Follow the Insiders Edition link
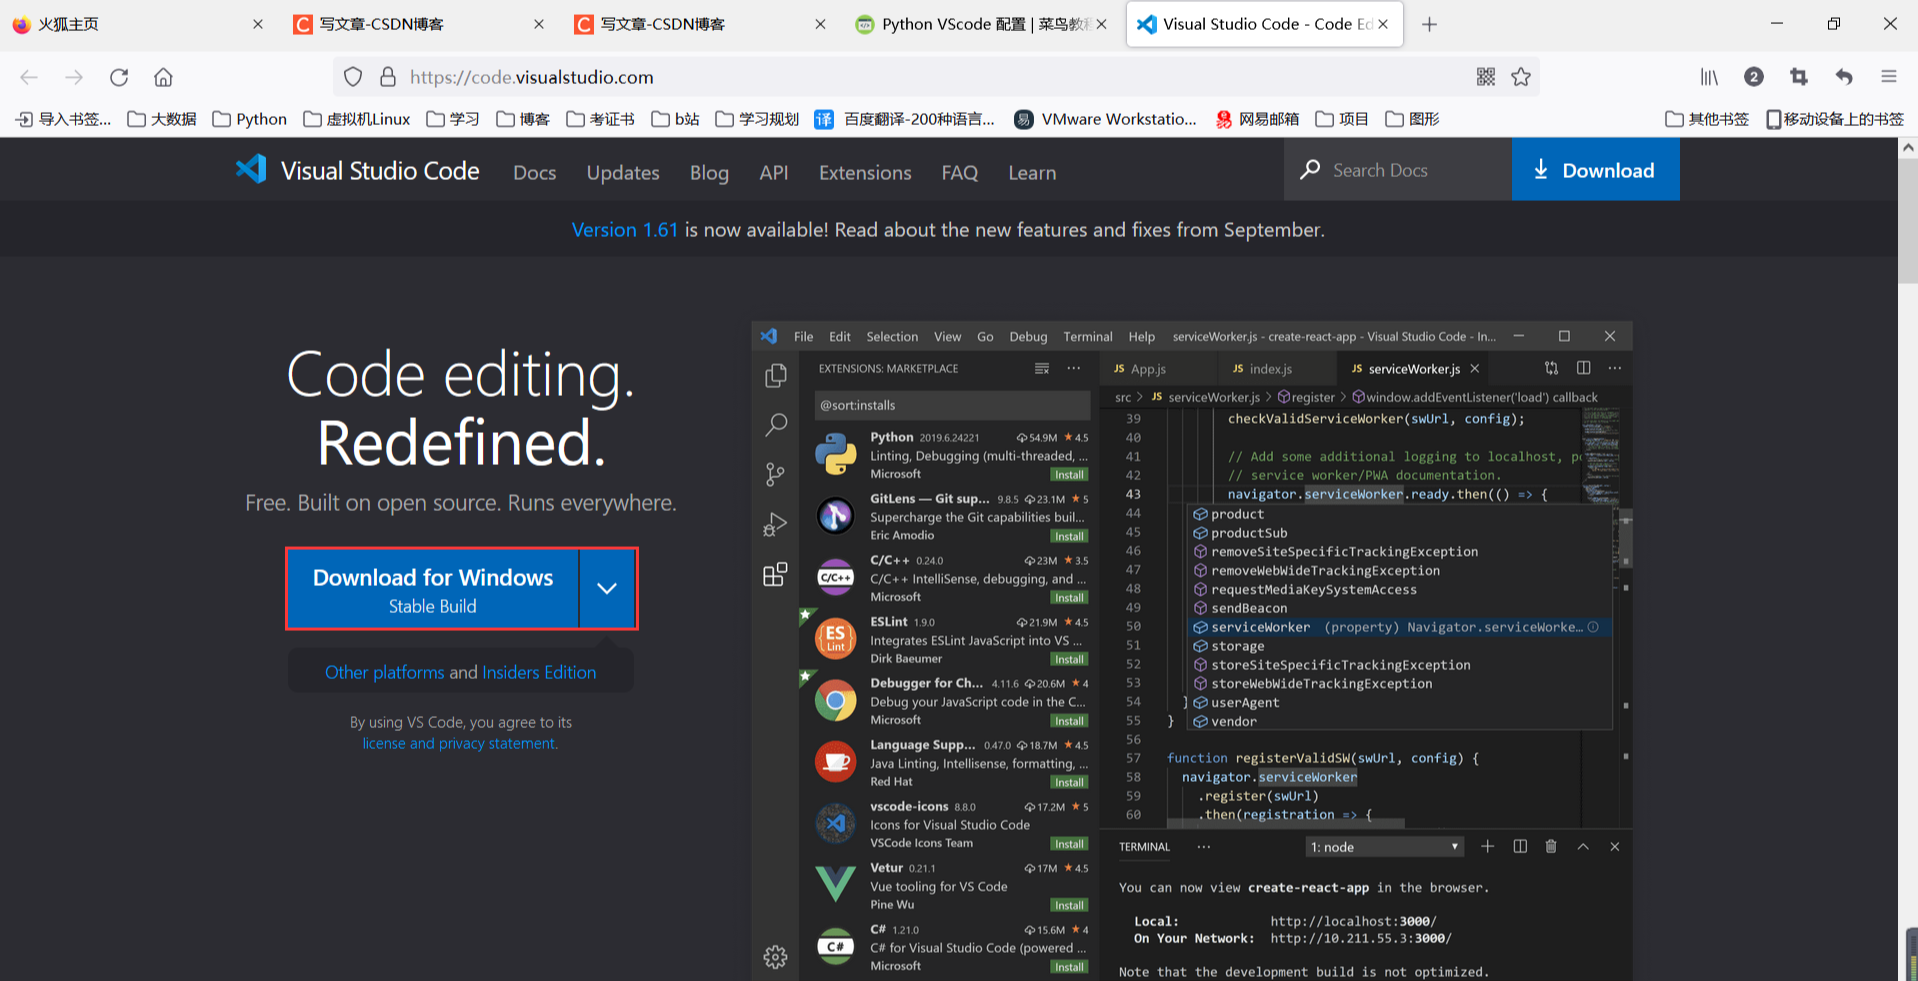Image resolution: width=1918 pixels, height=981 pixels. tap(539, 672)
